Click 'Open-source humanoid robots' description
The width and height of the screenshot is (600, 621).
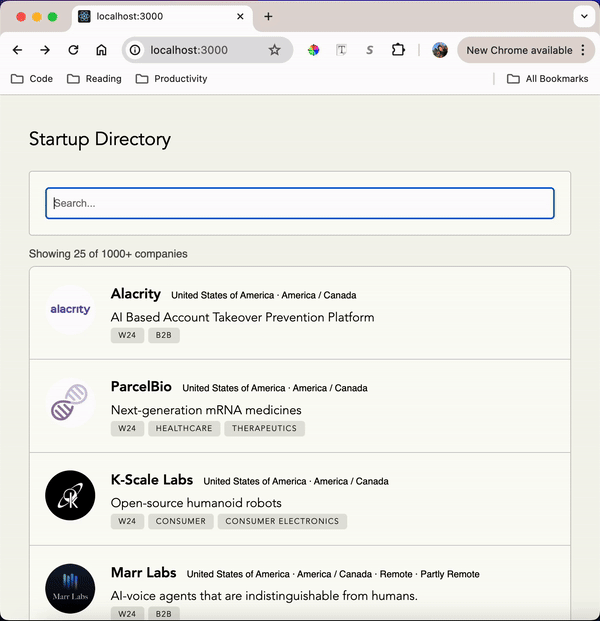click(x=196, y=503)
